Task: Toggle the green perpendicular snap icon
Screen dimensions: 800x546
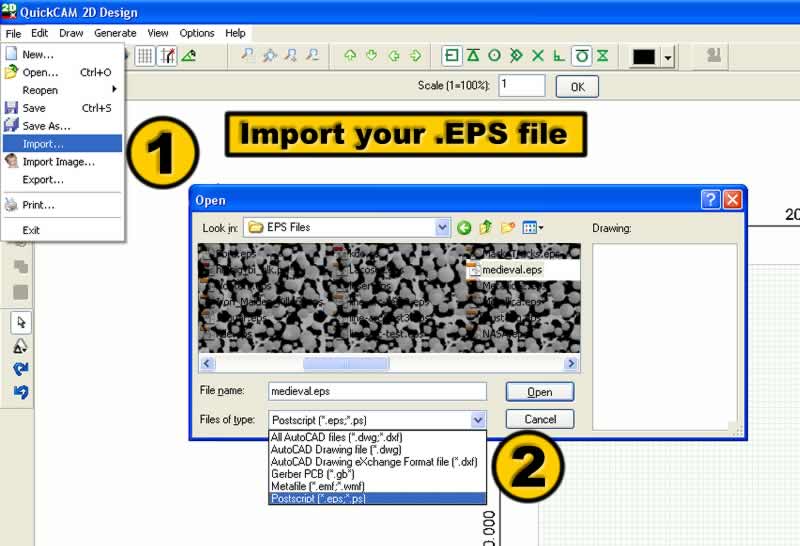Action: 559,56
